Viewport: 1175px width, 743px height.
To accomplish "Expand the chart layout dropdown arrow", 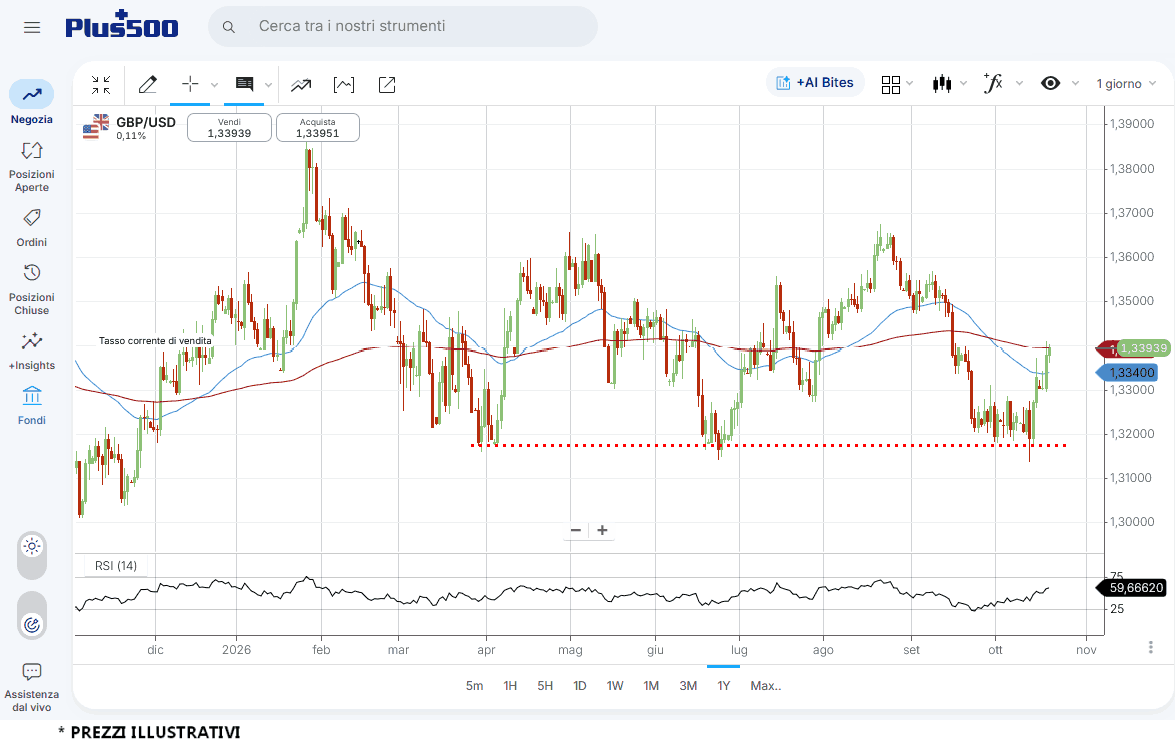I will pyautogui.click(x=910, y=83).
